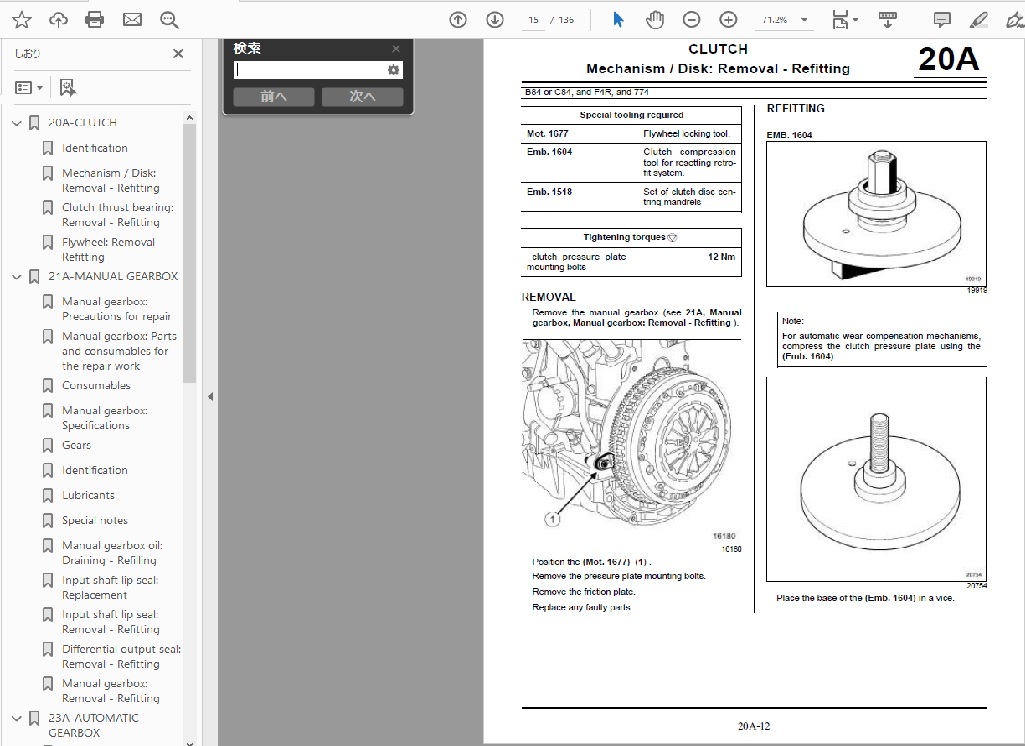
Task: Click the print icon in toolbar
Action: click(x=95, y=20)
